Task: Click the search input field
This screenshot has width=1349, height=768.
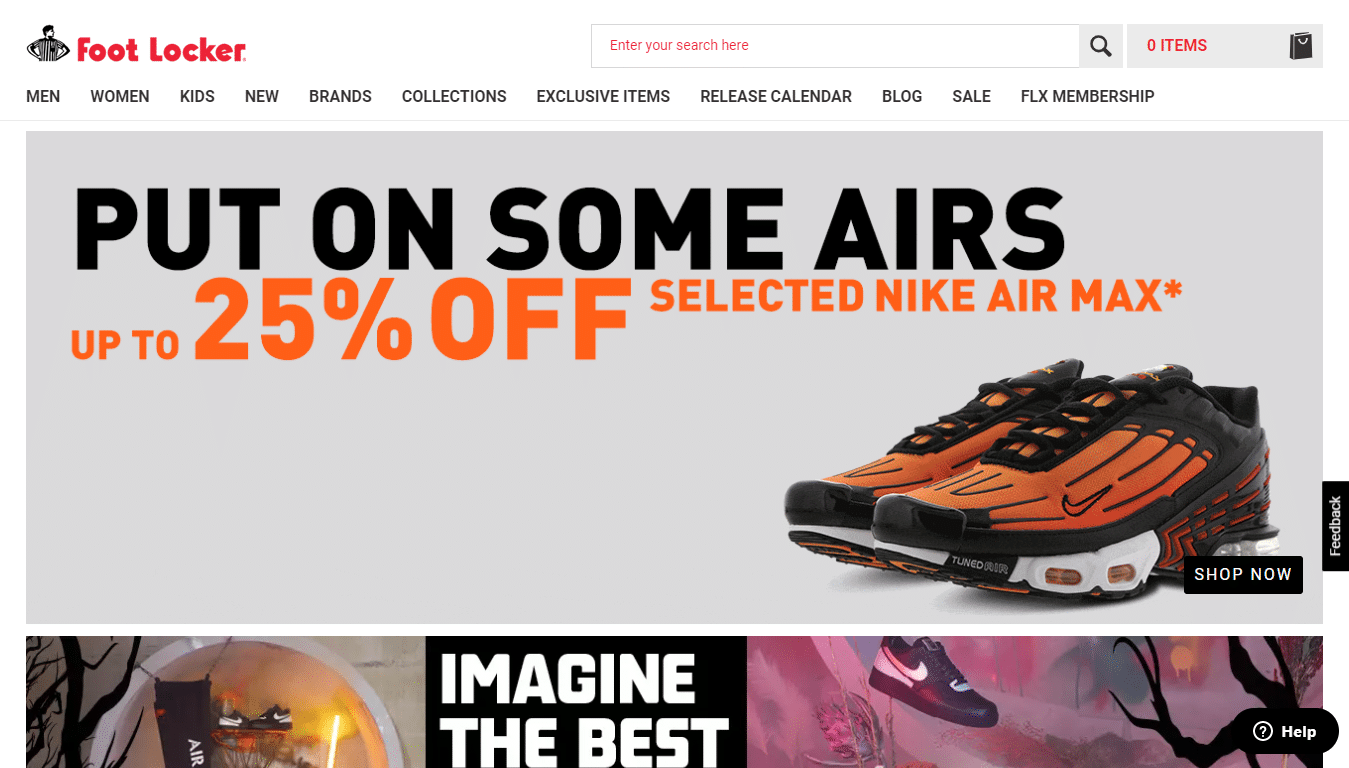Action: tap(835, 46)
